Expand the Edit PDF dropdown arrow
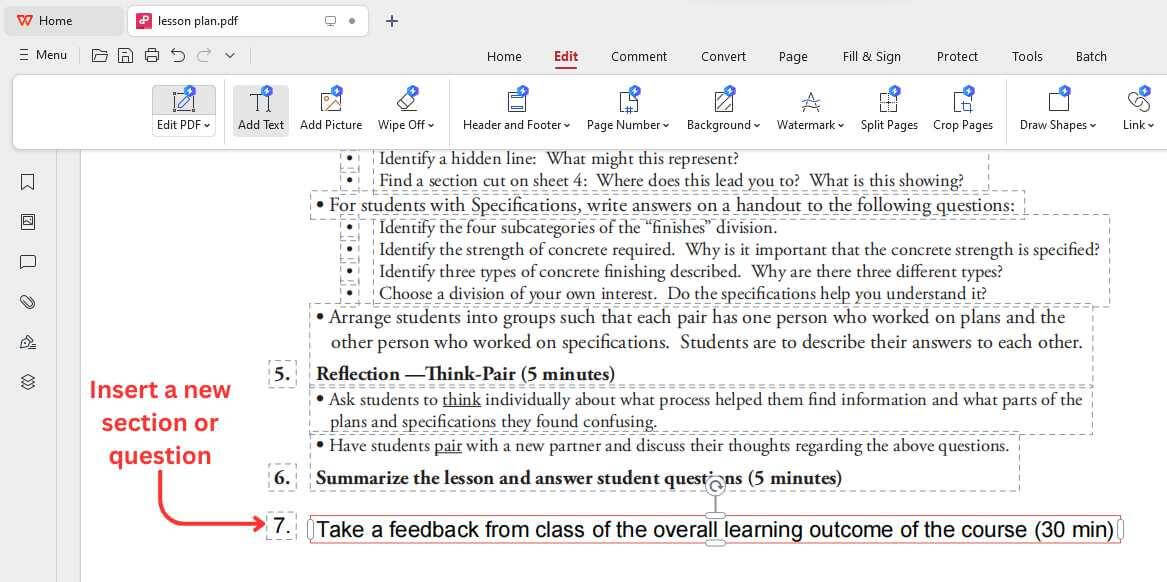The width and height of the screenshot is (1167, 582). click(x=207, y=125)
